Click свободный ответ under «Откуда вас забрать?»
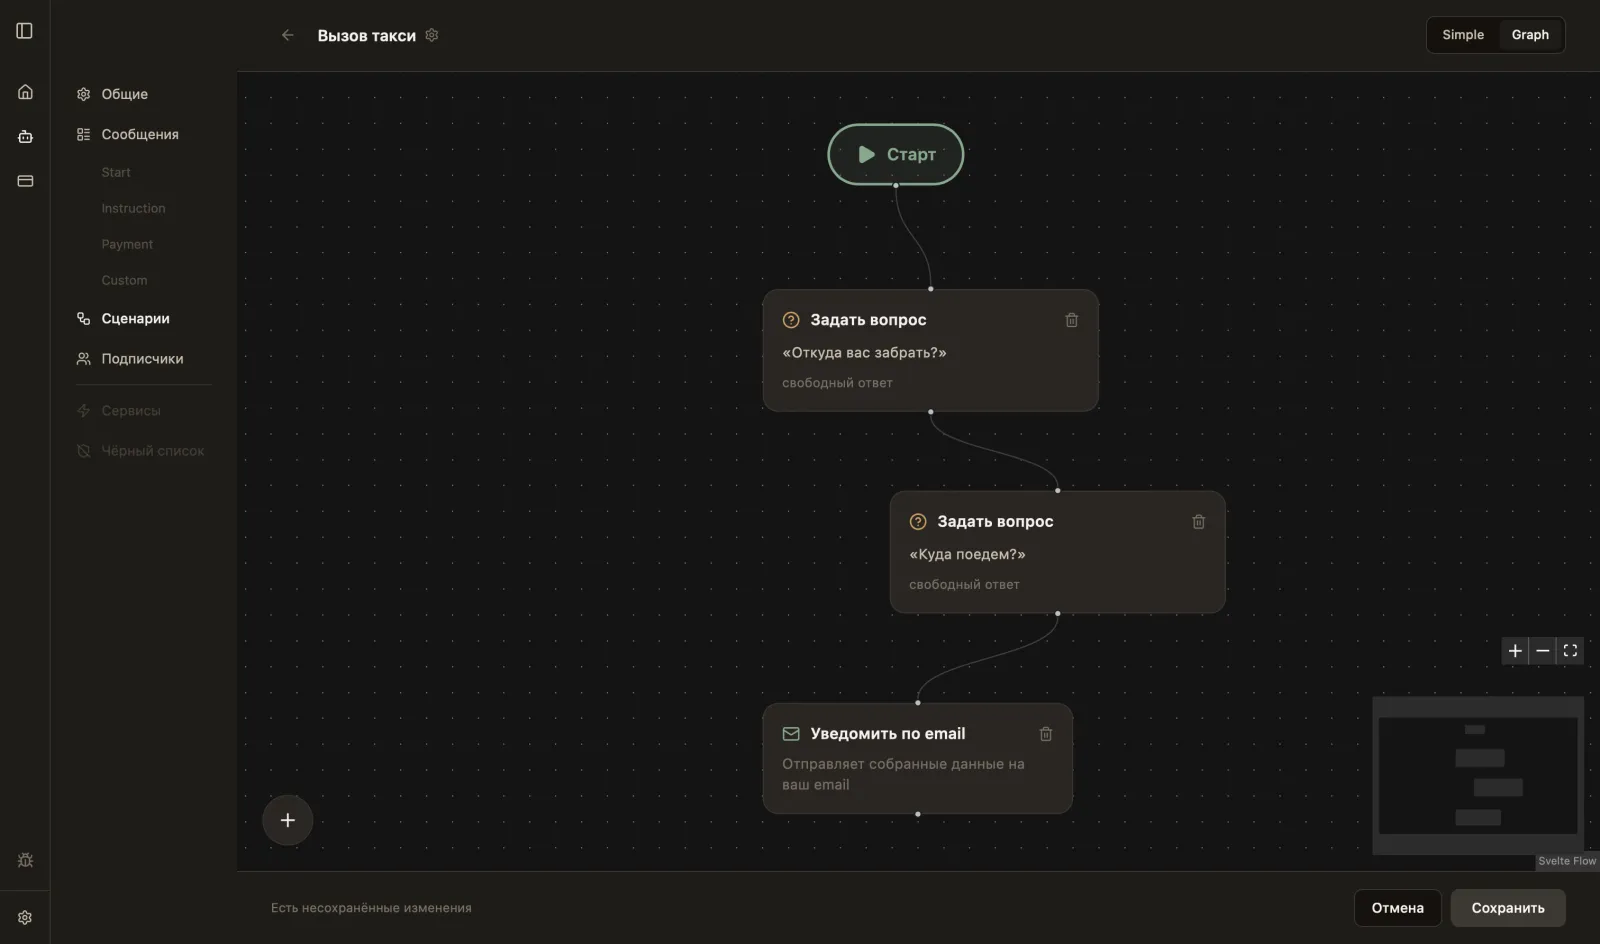 coord(837,383)
